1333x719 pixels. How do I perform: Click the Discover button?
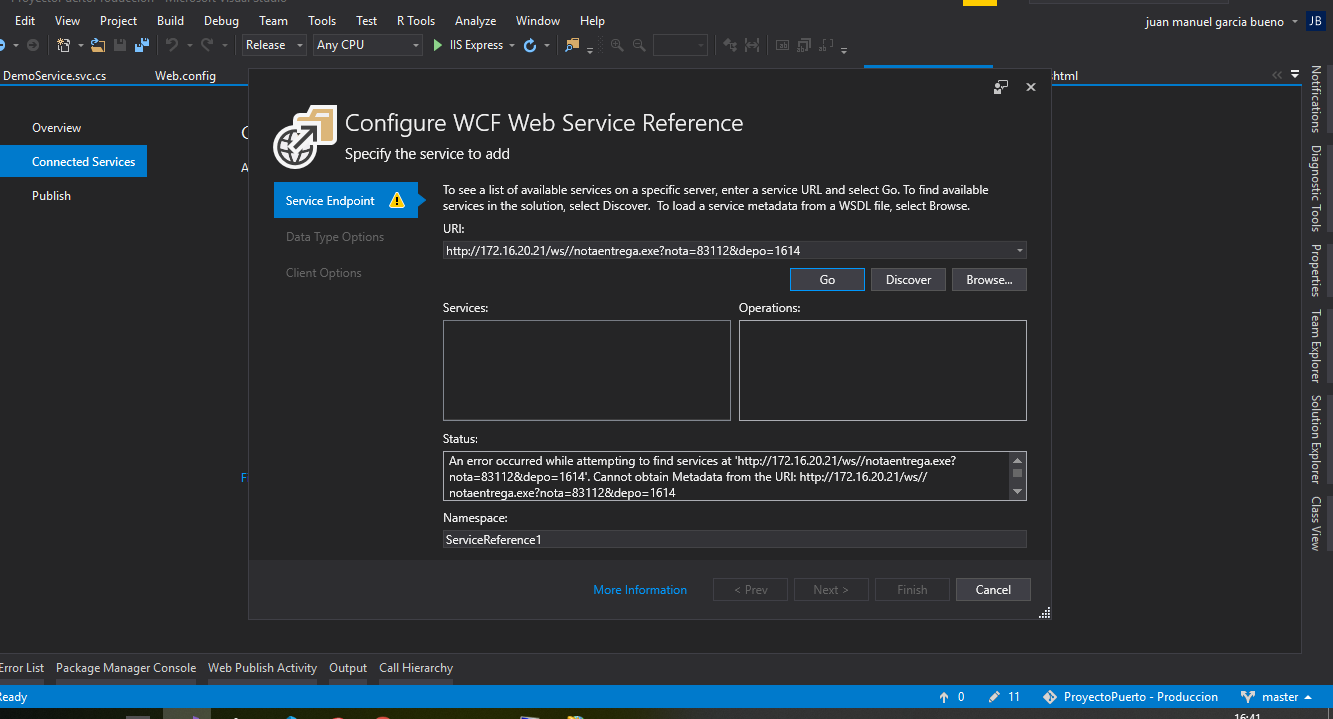tap(908, 280)
